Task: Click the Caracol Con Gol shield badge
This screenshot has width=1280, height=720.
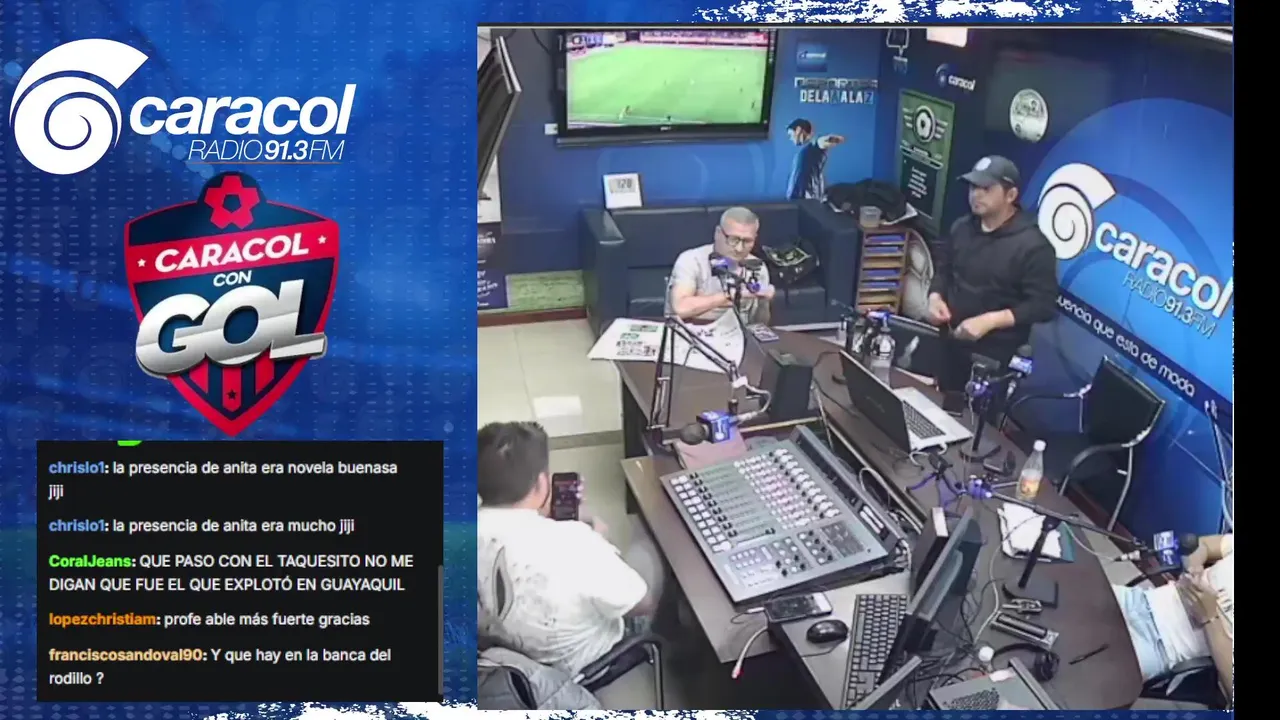Action: pyautogui.click(x=232, y=303)
